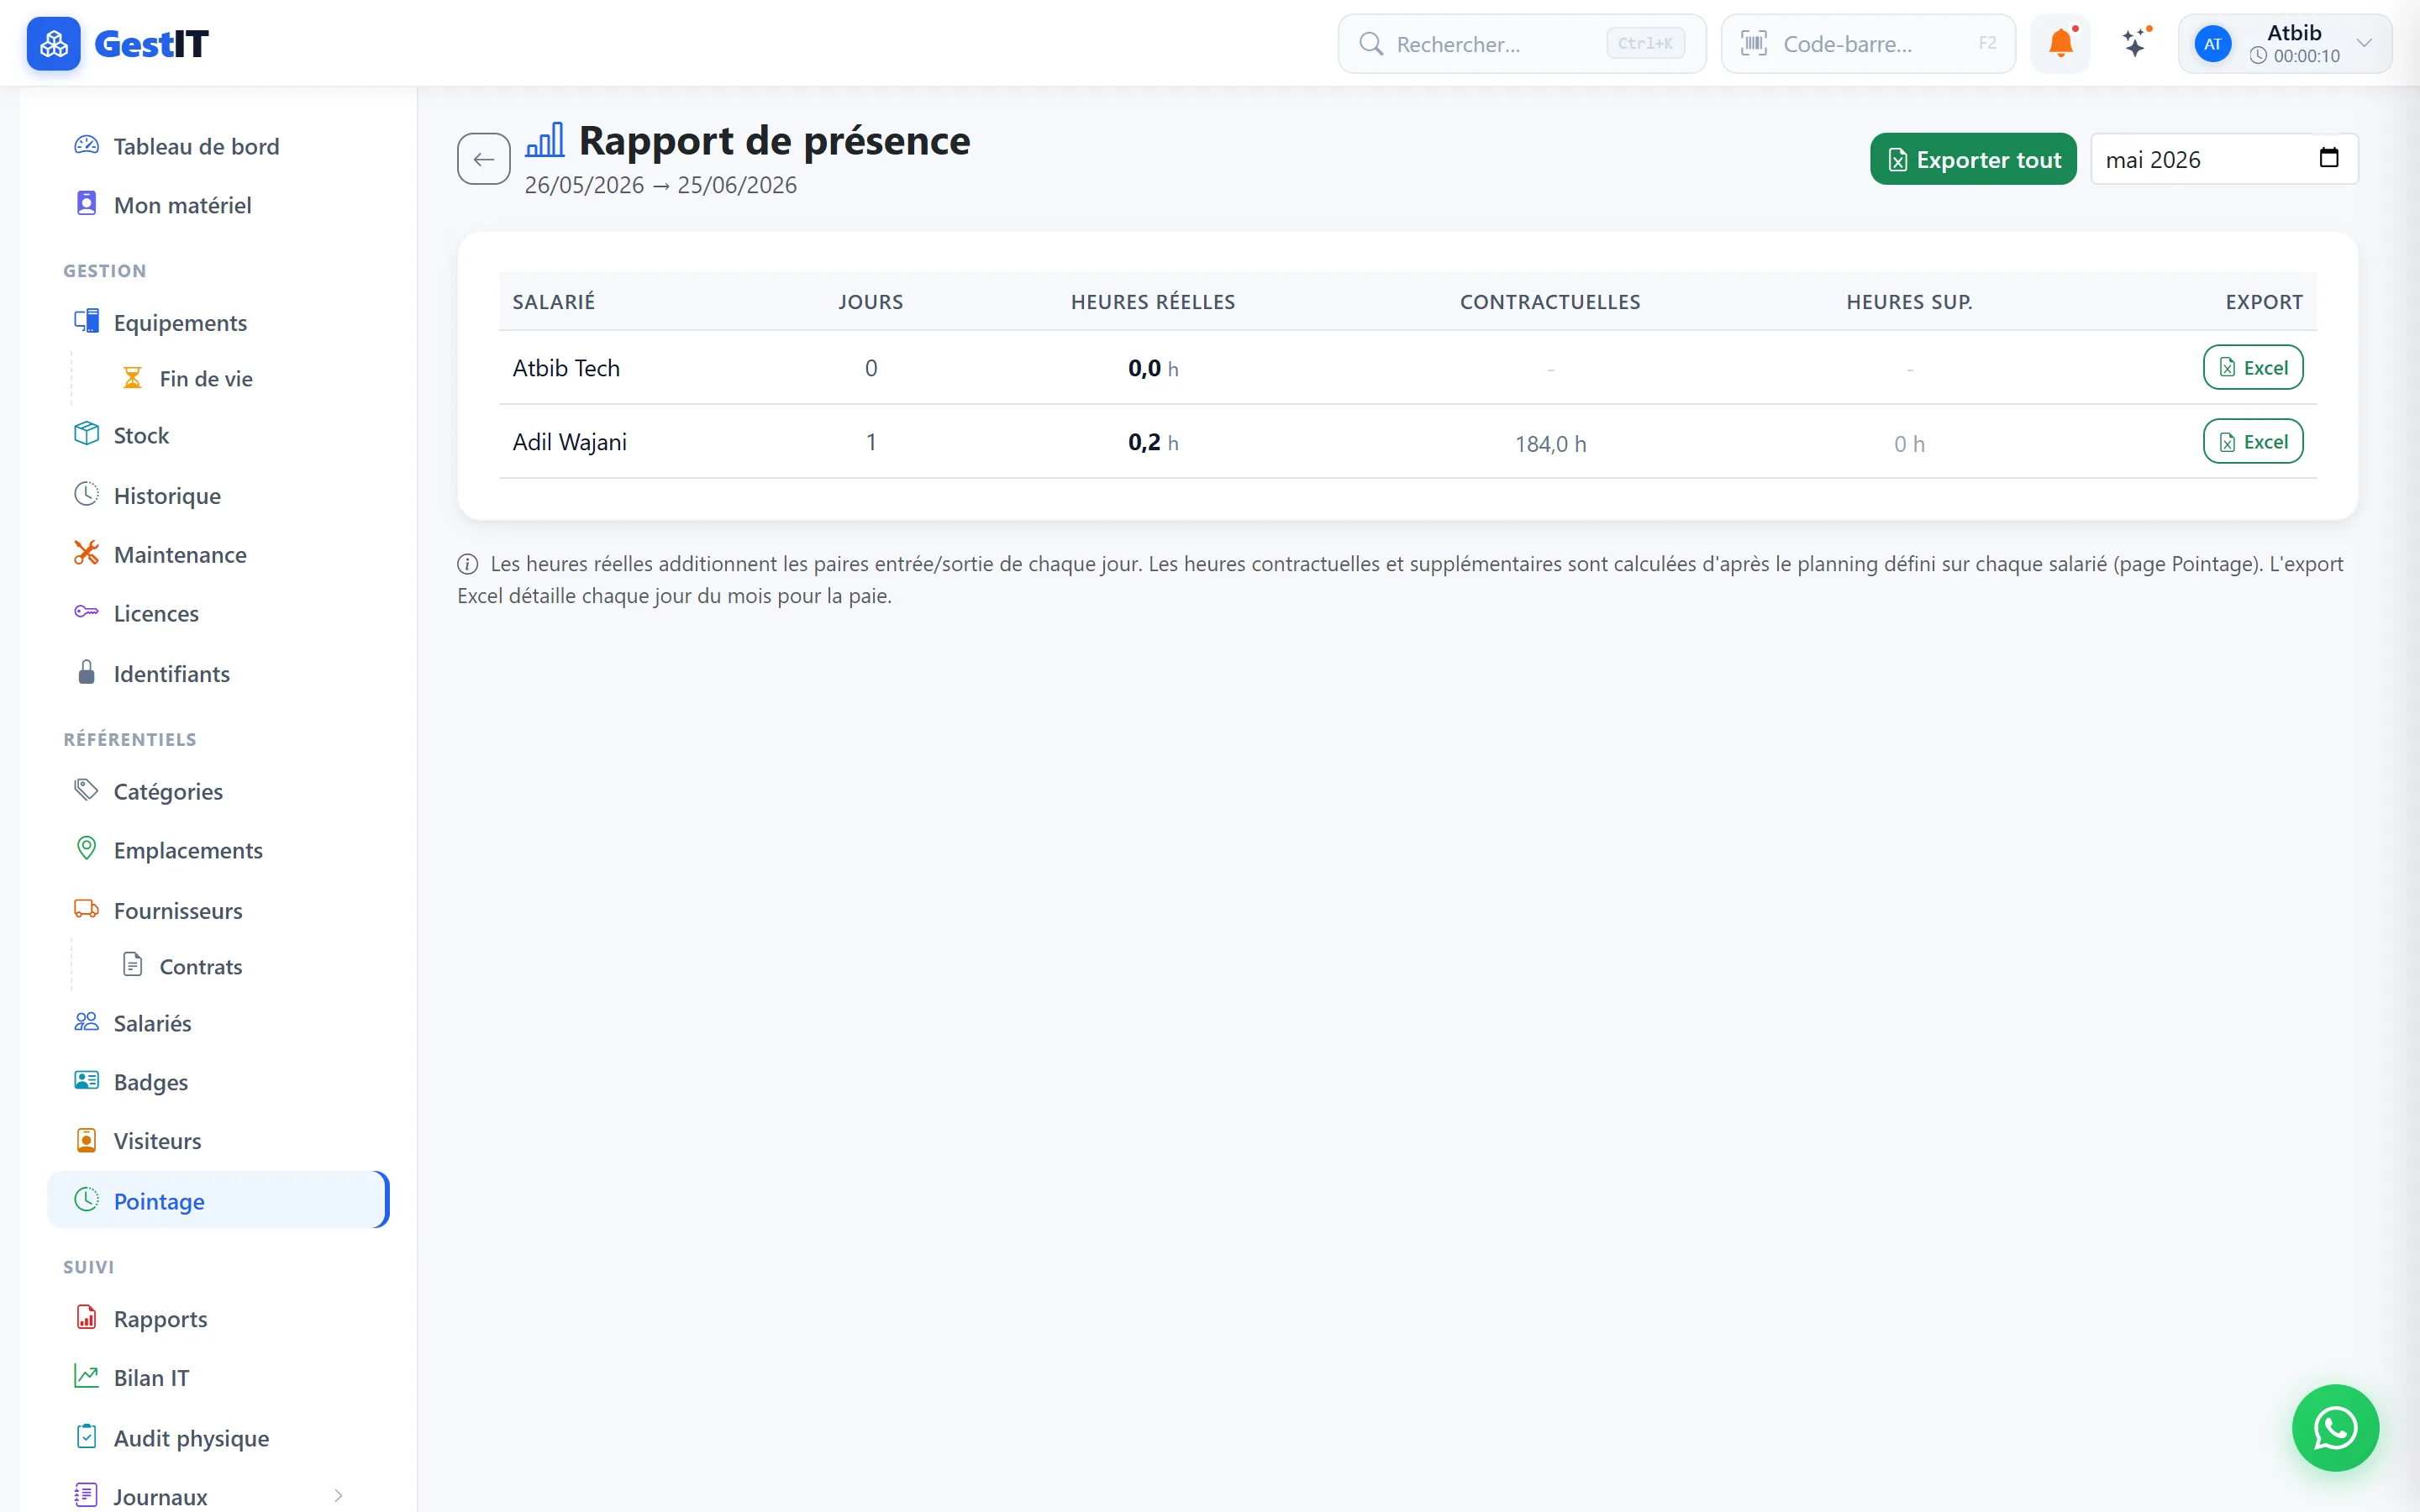Open the Atbib user dropdown chevron
Screen dimensions: 2420x1512
pyautogui.click(x=2364, y=43)
